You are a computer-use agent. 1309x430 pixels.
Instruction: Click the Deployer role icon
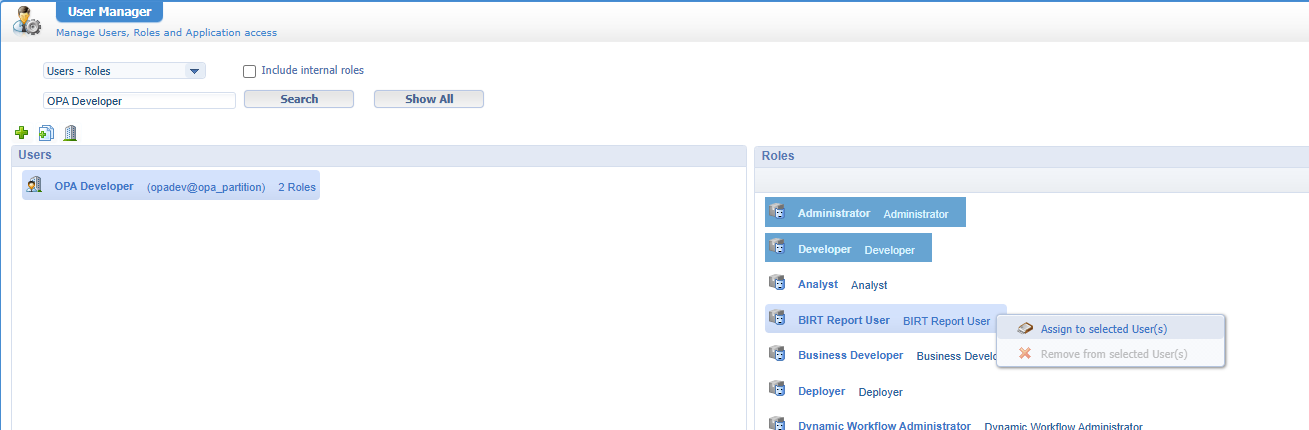pyautogui.click(x=777, y=390)
